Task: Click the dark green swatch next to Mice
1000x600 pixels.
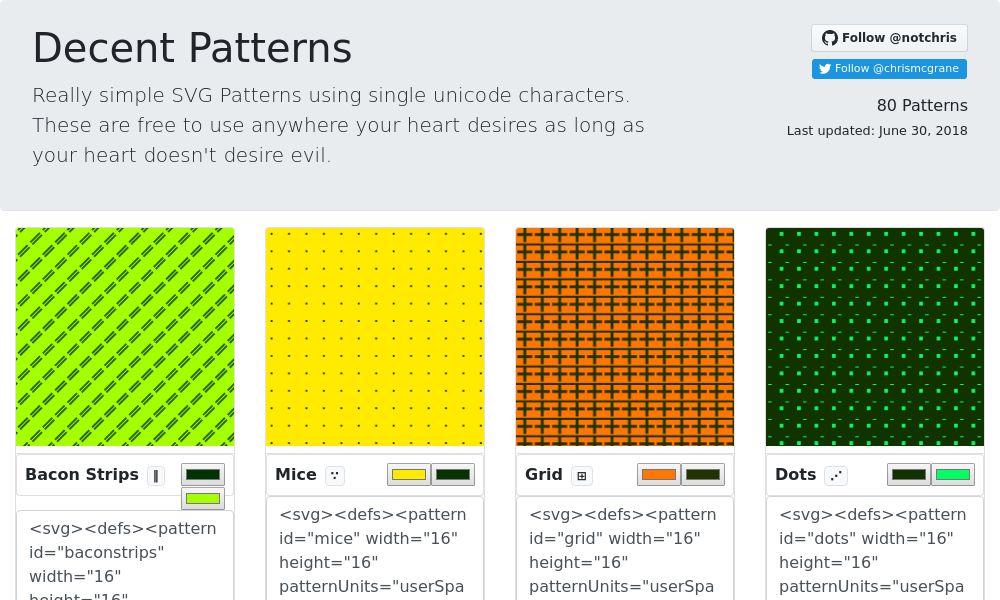Action: coord(453,474)
